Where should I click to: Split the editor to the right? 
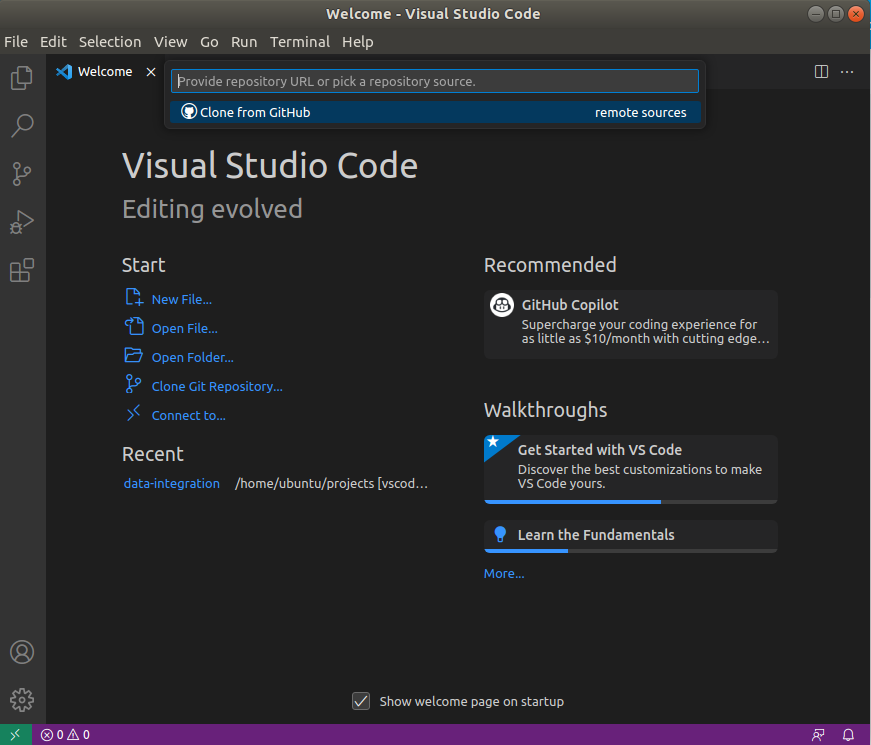pyautogui.click(x=821, y=72)
